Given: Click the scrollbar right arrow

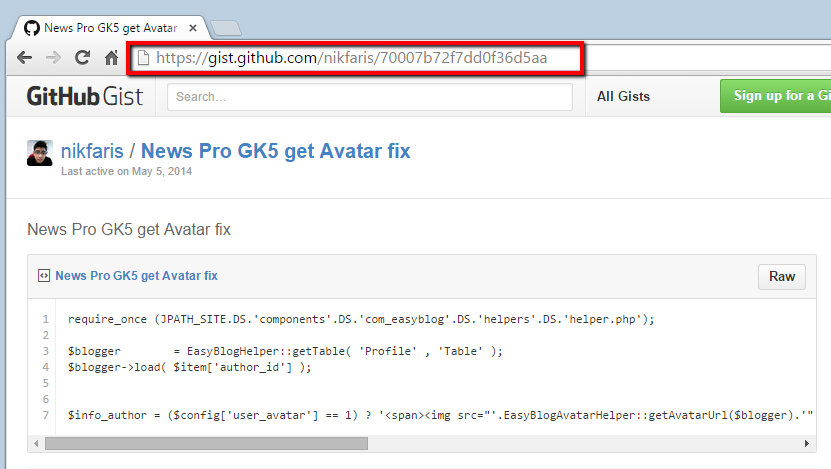Looking at the screenshot, I should (x=807, y=444).
